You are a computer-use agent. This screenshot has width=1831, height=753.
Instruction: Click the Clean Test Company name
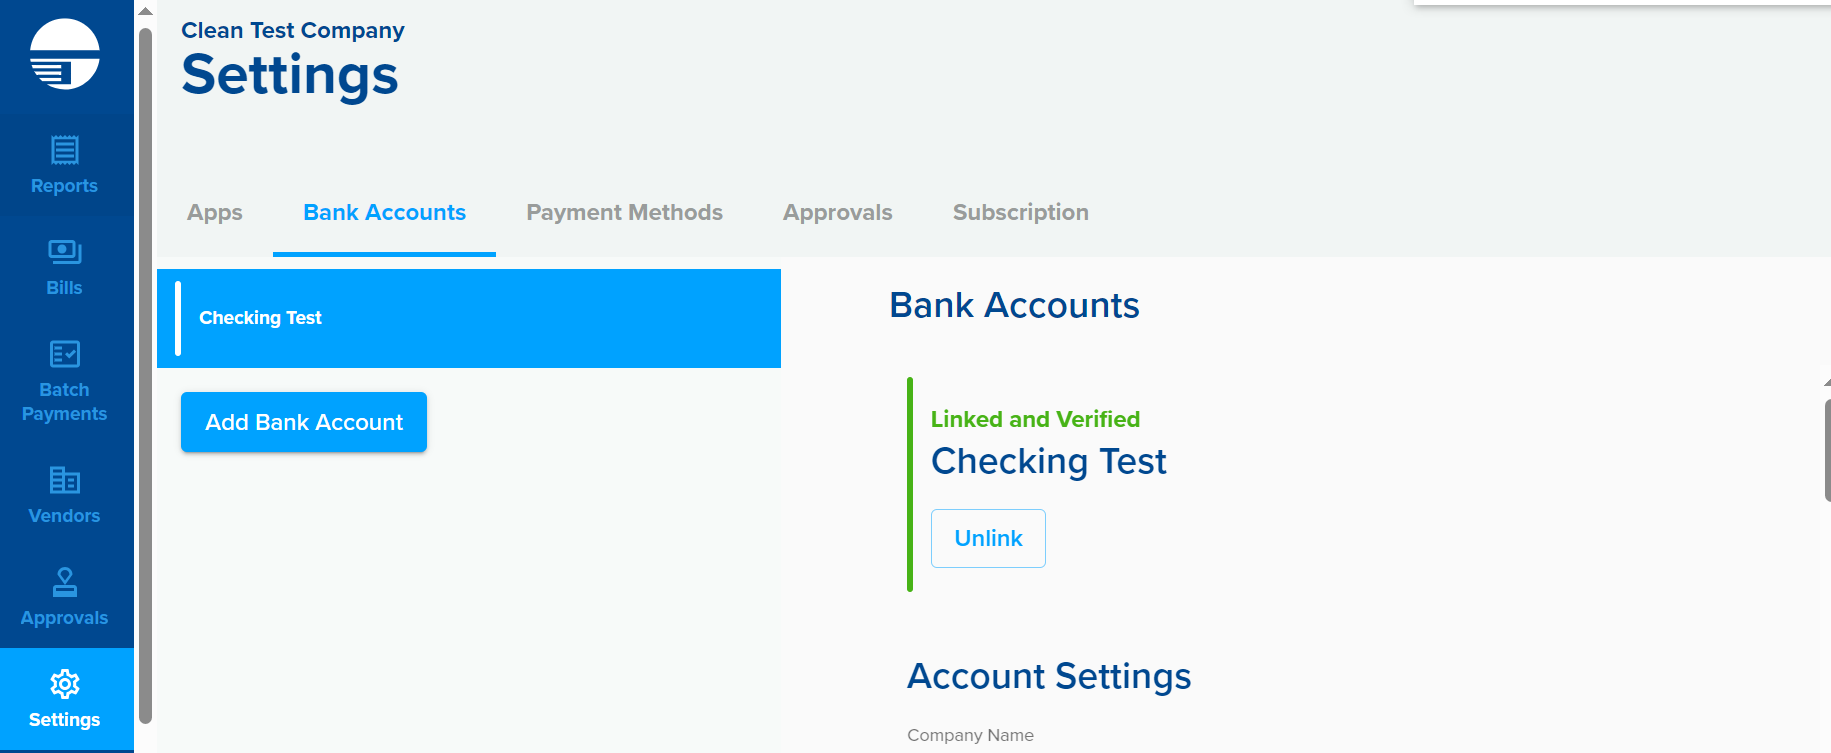[293, 30]
